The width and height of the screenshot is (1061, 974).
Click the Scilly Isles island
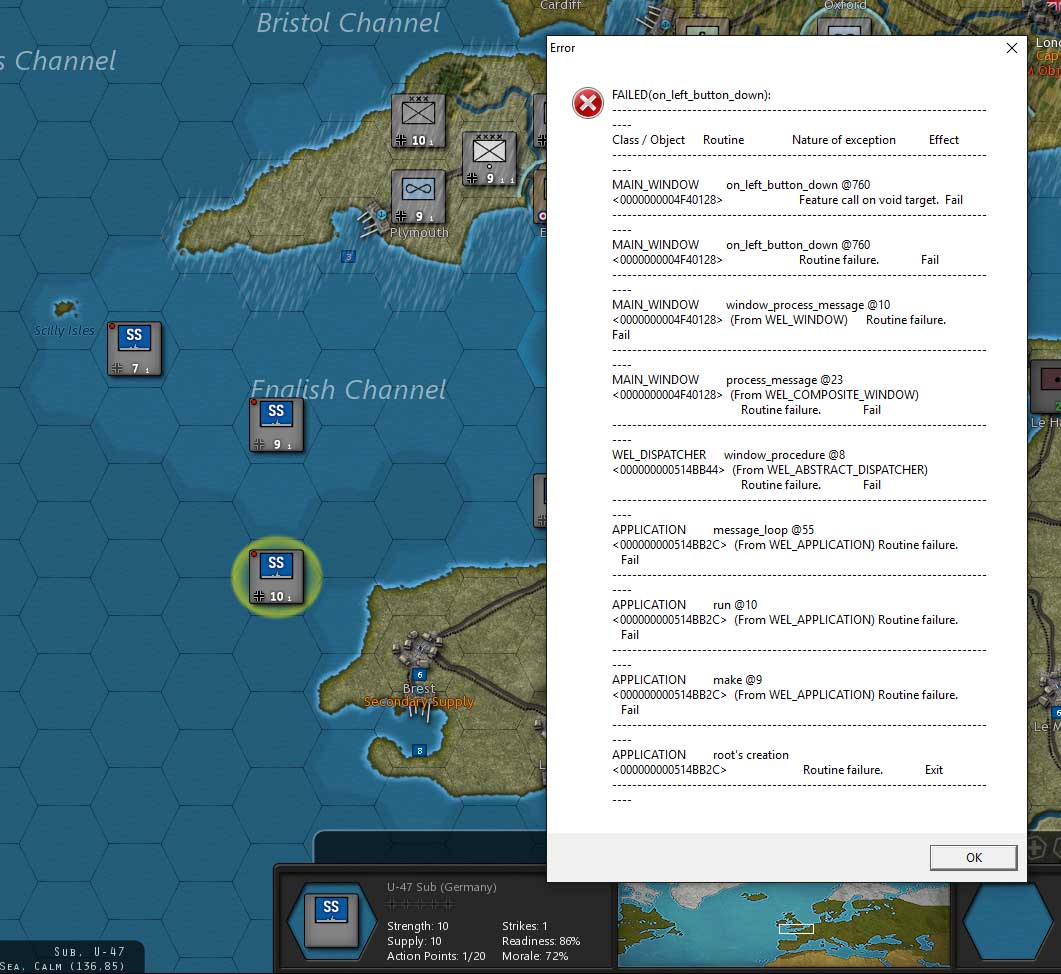point(65,309)
